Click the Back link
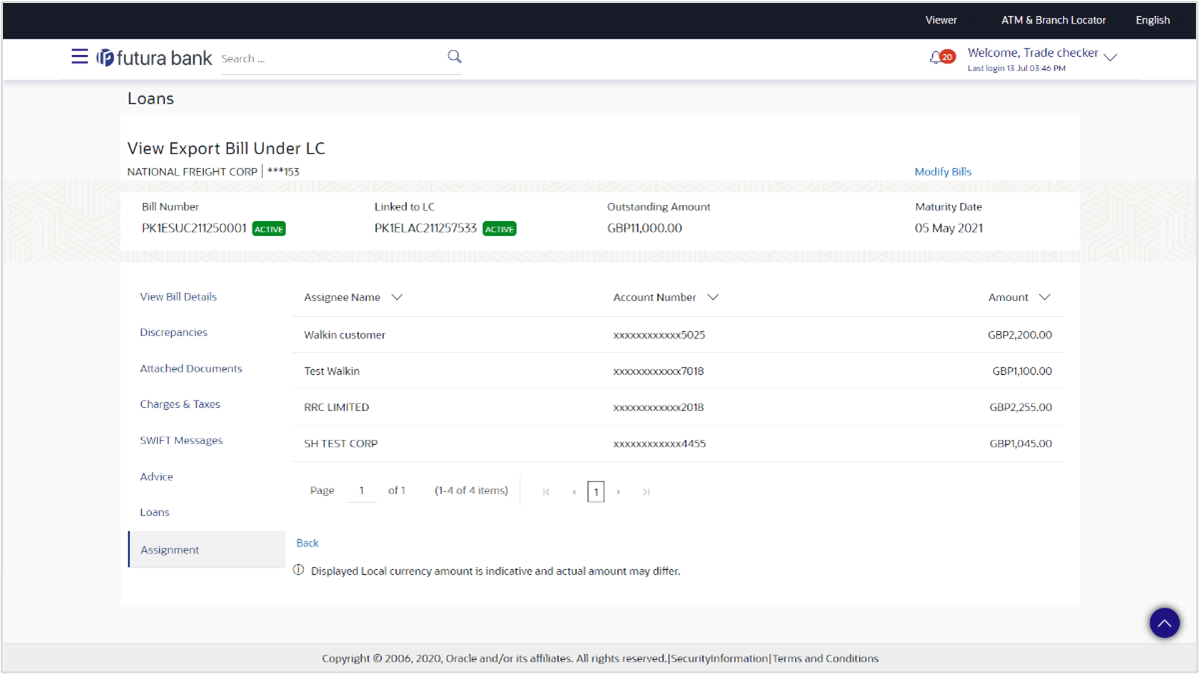This screenshot has height=674, width=1199. coord(307,543)
